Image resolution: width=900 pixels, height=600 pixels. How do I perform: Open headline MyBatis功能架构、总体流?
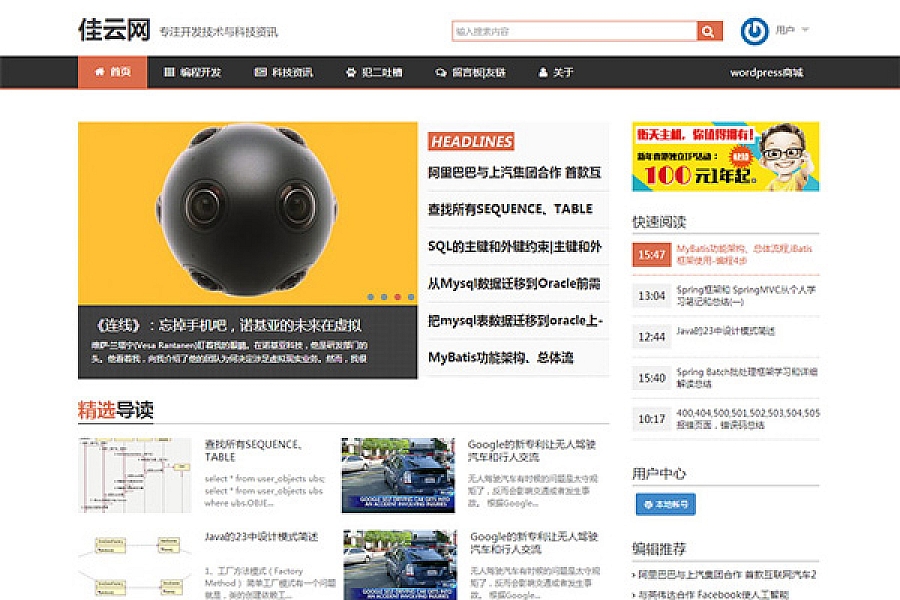[501, 358]
